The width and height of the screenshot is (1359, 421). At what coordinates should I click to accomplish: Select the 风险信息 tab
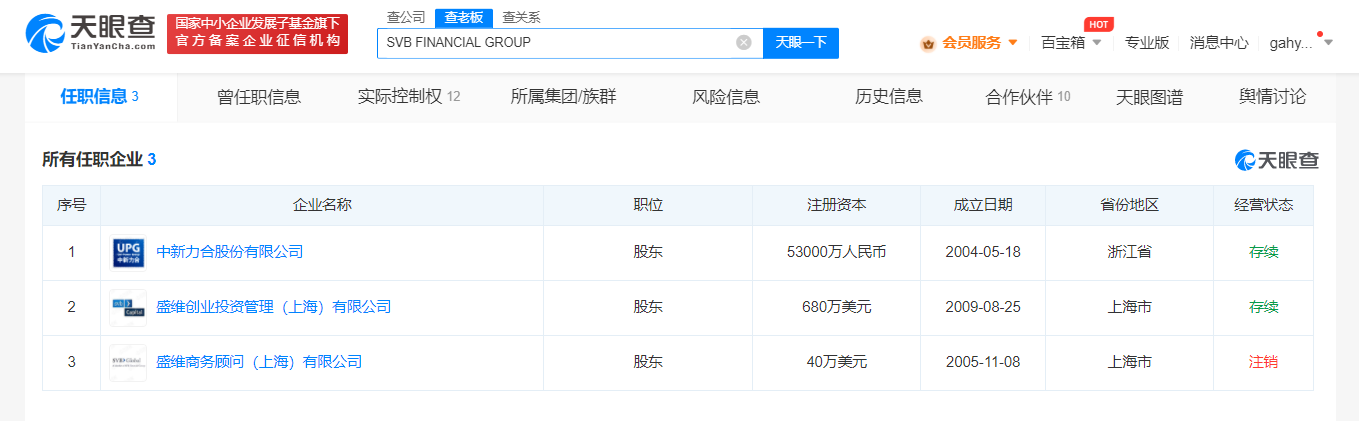point(726,97)
